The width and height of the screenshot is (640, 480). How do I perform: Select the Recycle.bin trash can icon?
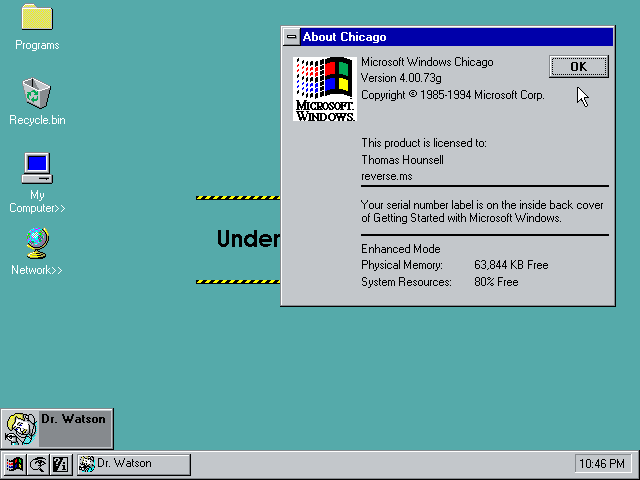click(x=37, y=93)
